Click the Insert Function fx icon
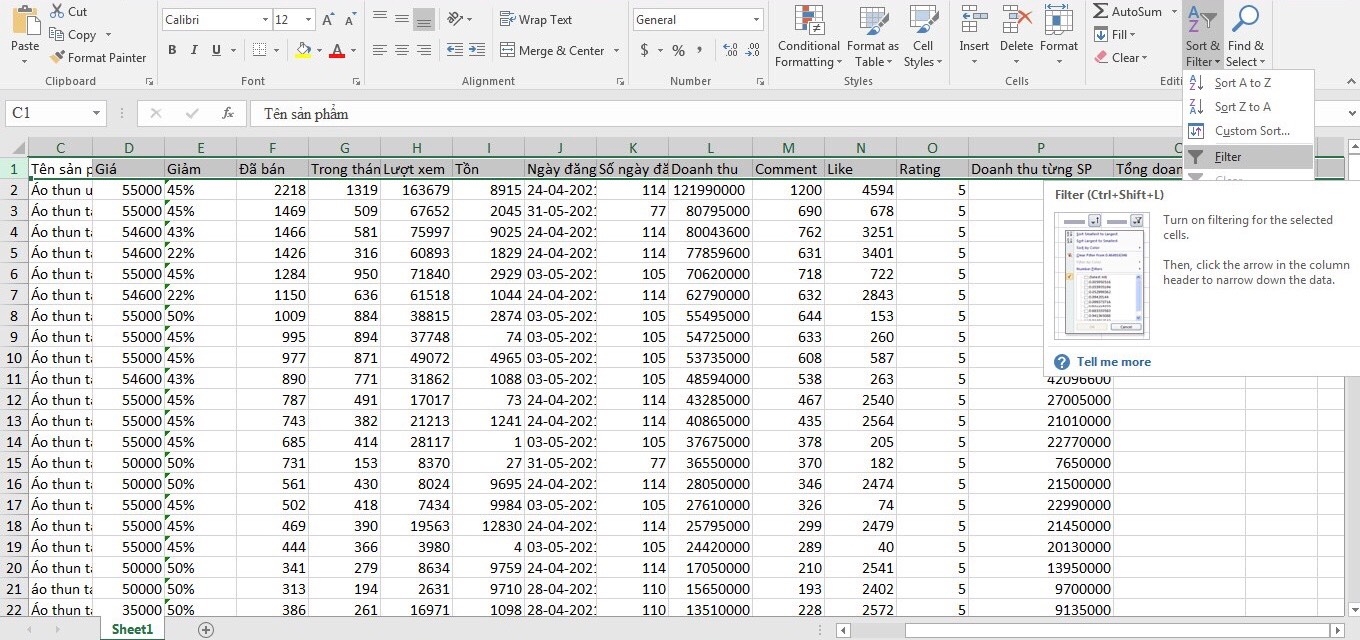Screen dimensions: 1360x640 click(228, 114)
